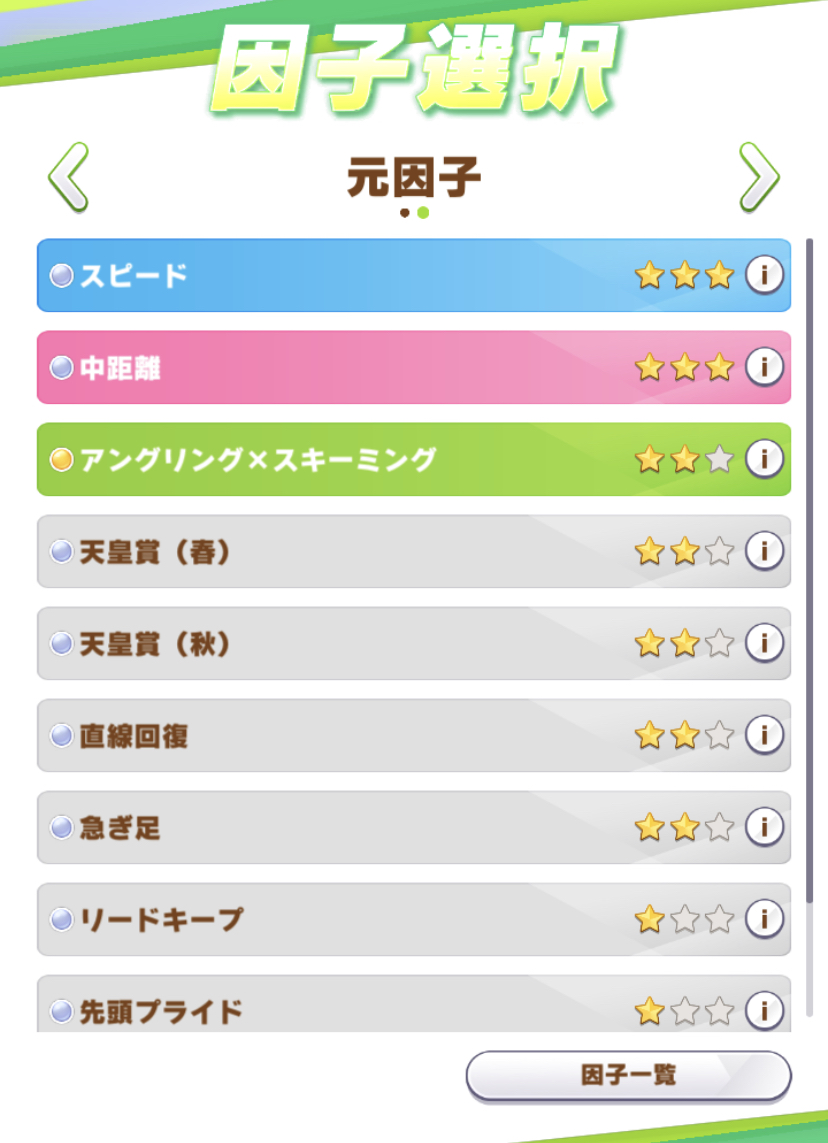Select the 中距離 factor radio dot
The height and width of the screenshot is (1143, 828).
62,368
